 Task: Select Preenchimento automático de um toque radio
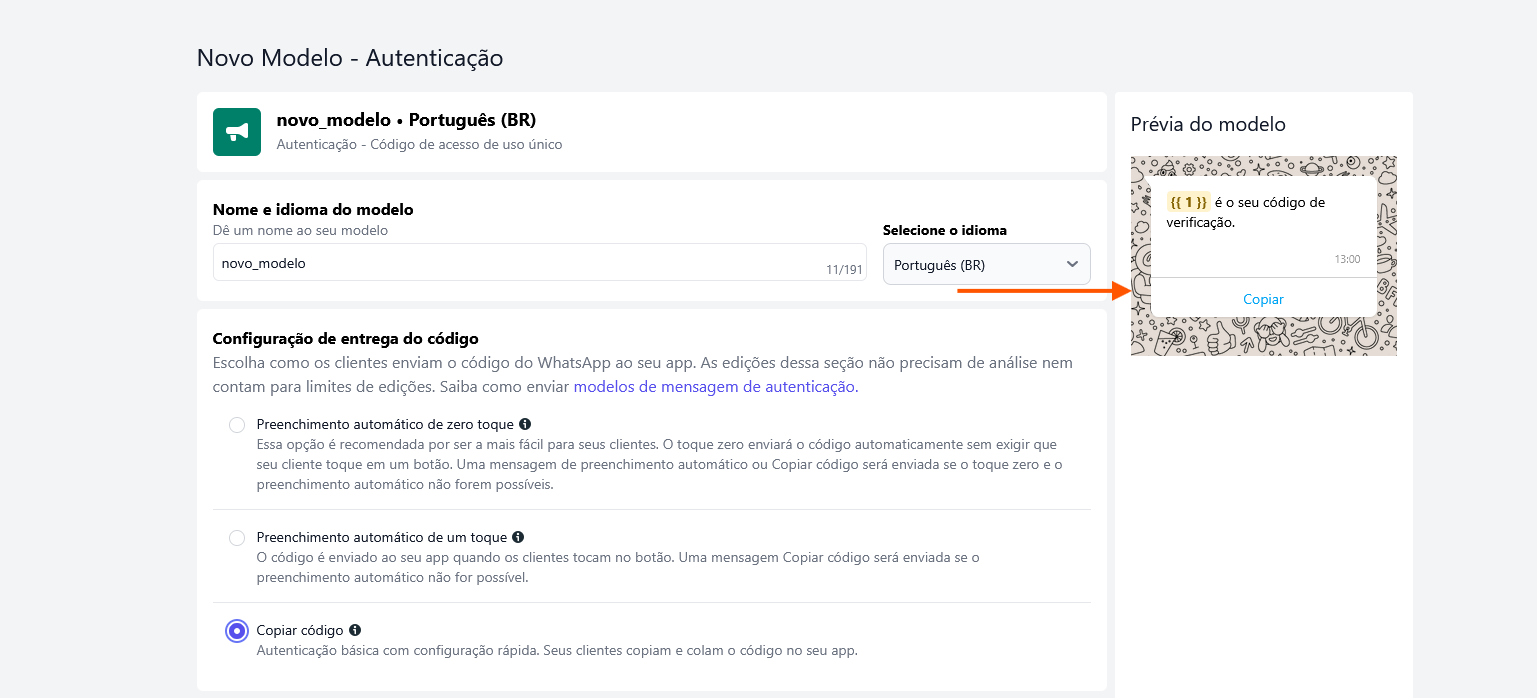coord(237,538)
